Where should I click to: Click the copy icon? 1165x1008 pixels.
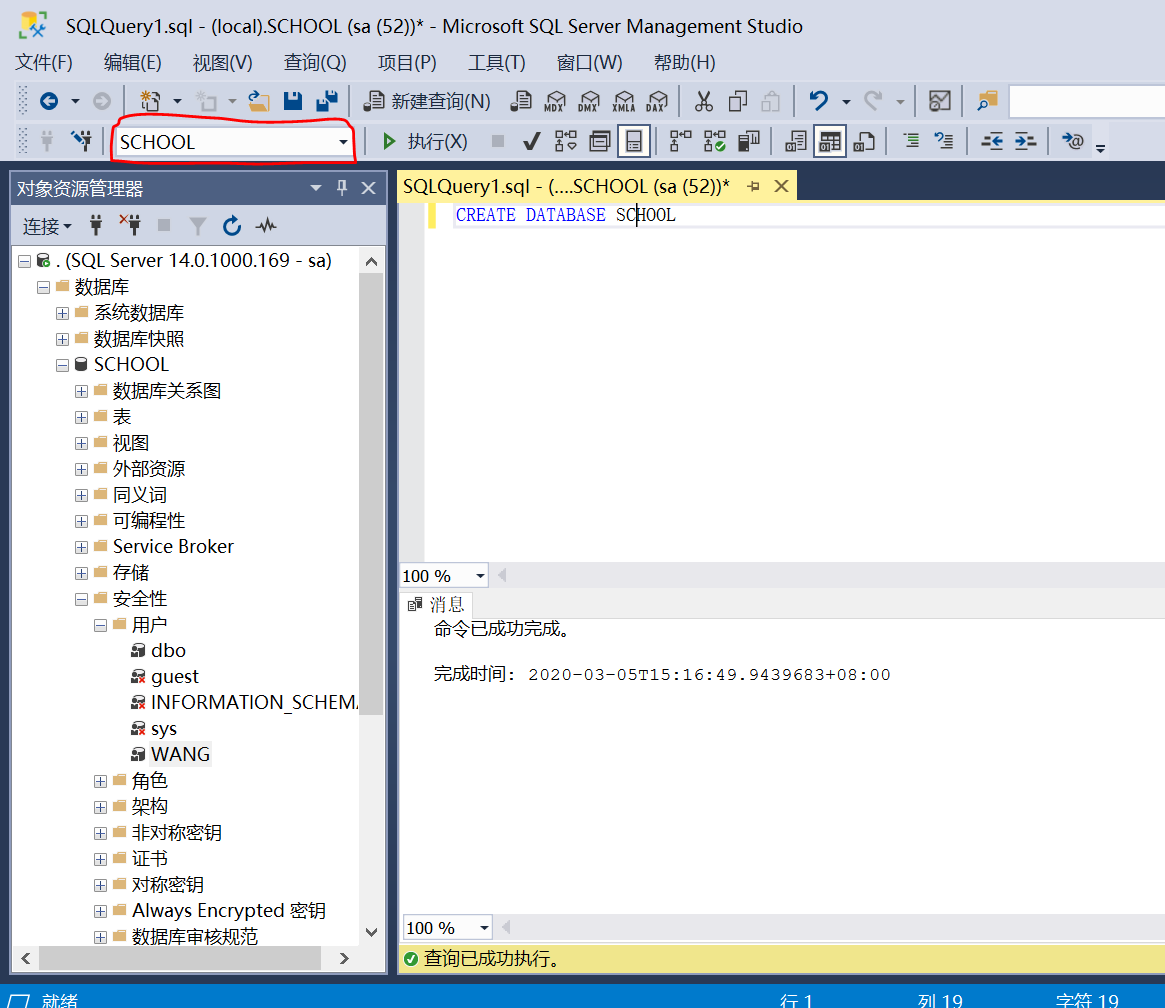pyautogui.click(x=737, y=101)
